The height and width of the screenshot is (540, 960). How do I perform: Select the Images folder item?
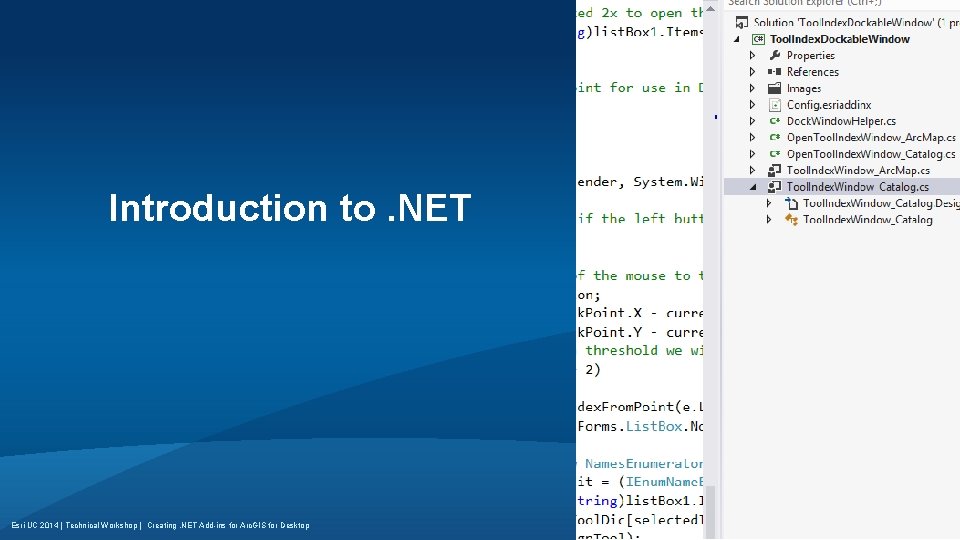pos(804,89)
